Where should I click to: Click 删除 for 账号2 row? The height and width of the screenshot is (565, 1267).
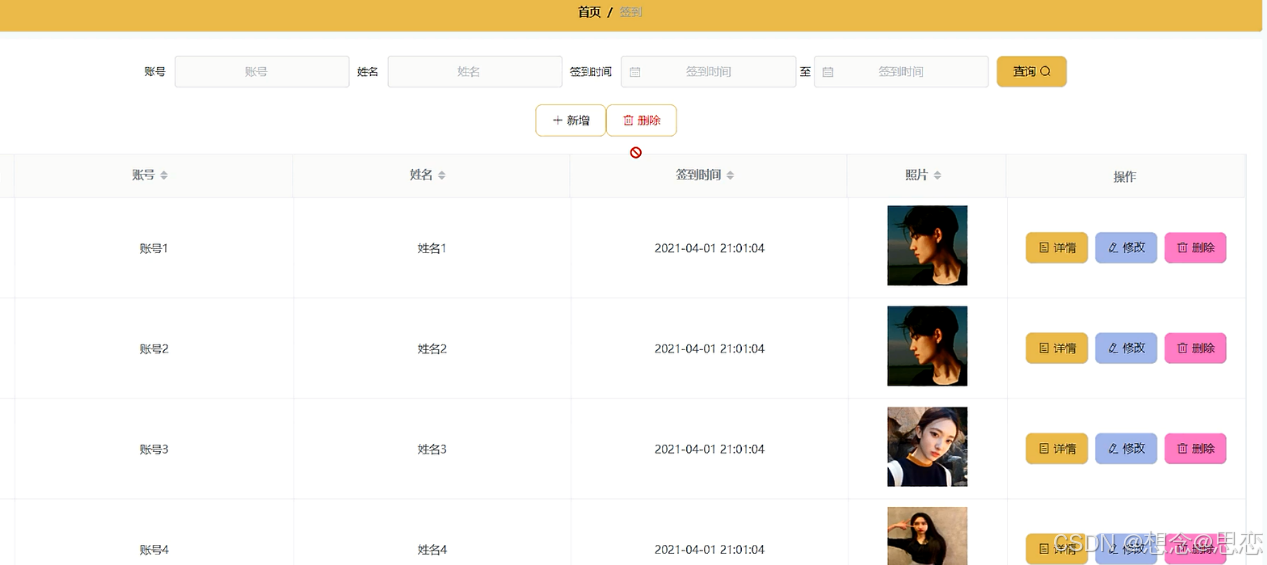[1195, 348]
